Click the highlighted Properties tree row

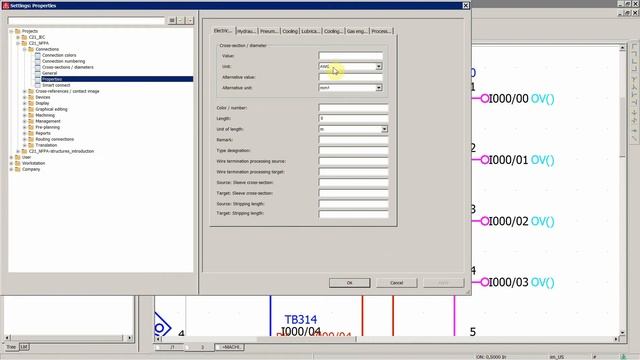[x=117, y=79]
